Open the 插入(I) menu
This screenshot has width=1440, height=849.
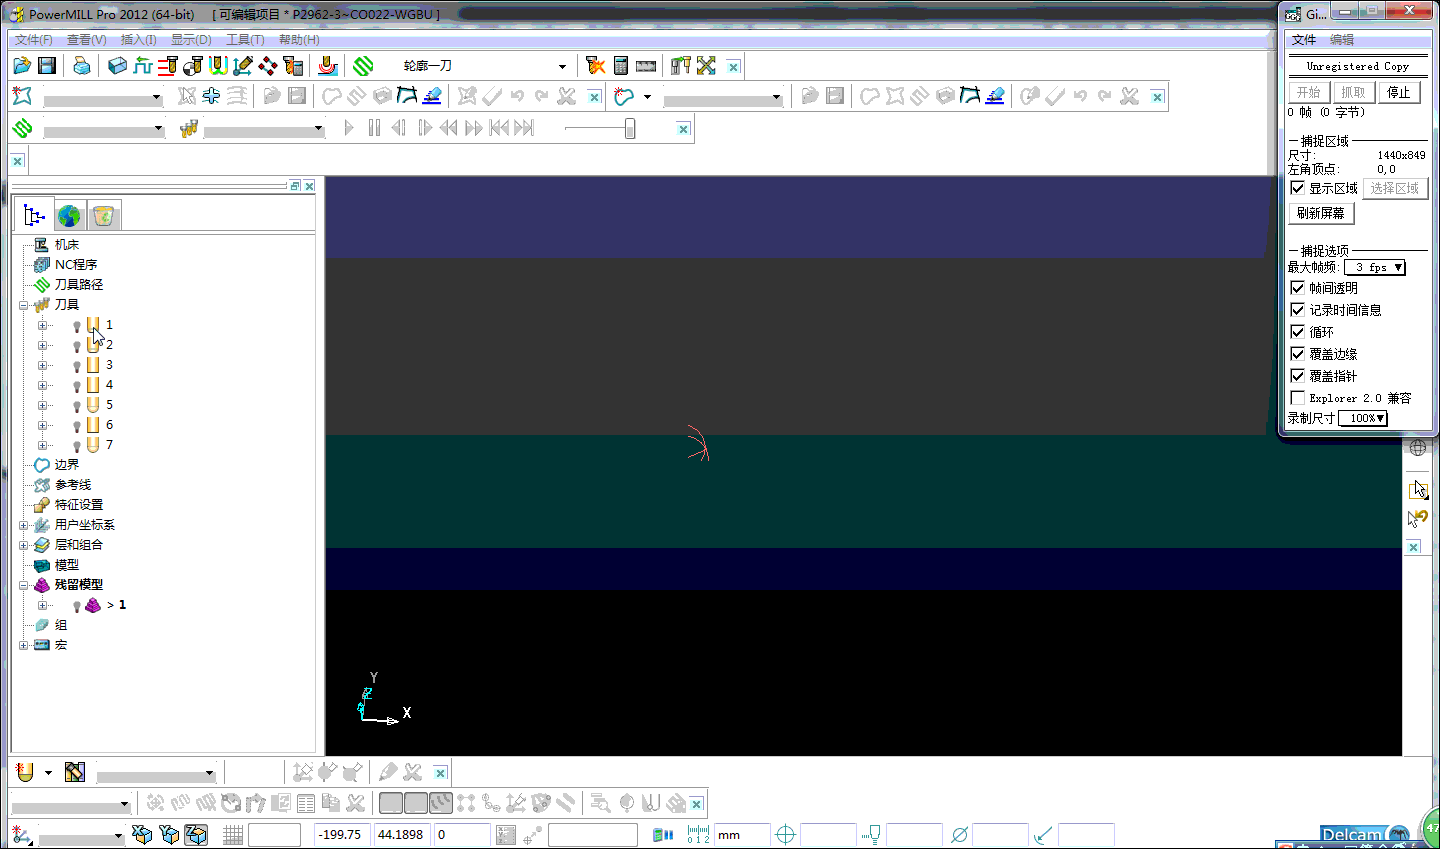point(139,40)
